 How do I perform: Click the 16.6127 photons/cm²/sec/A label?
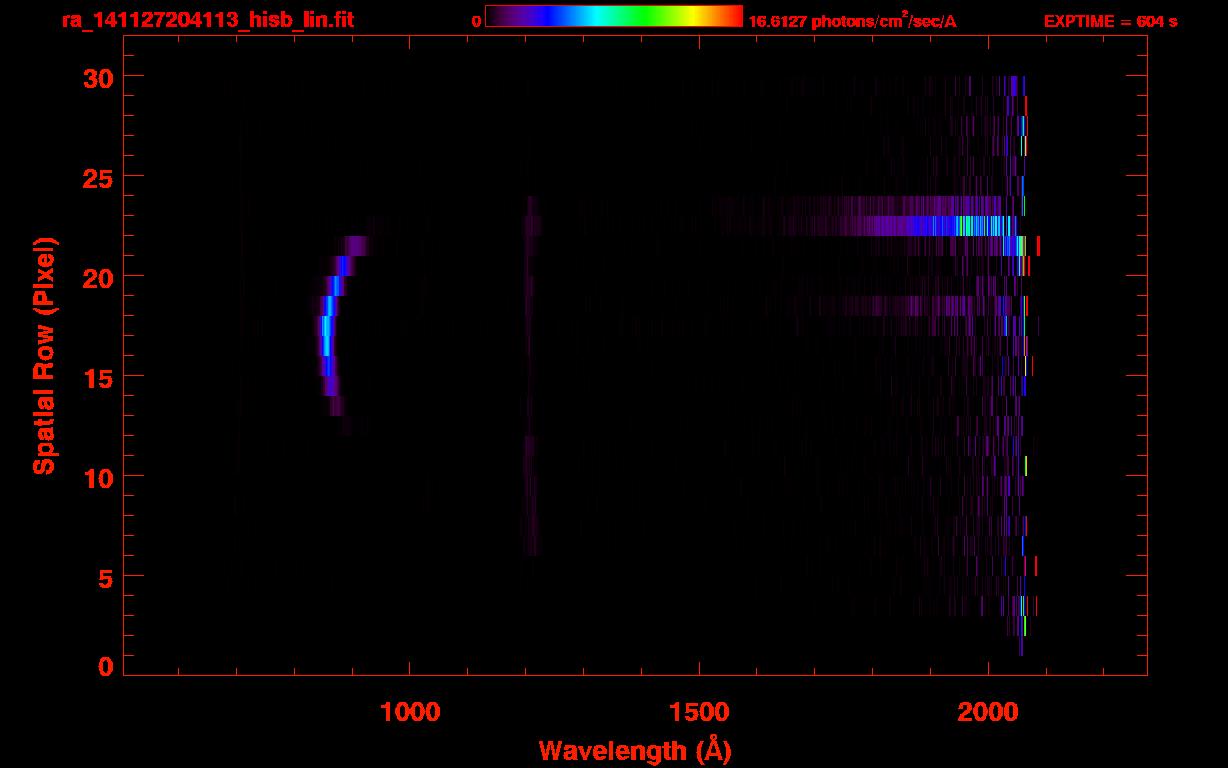(x=852, y=20)
